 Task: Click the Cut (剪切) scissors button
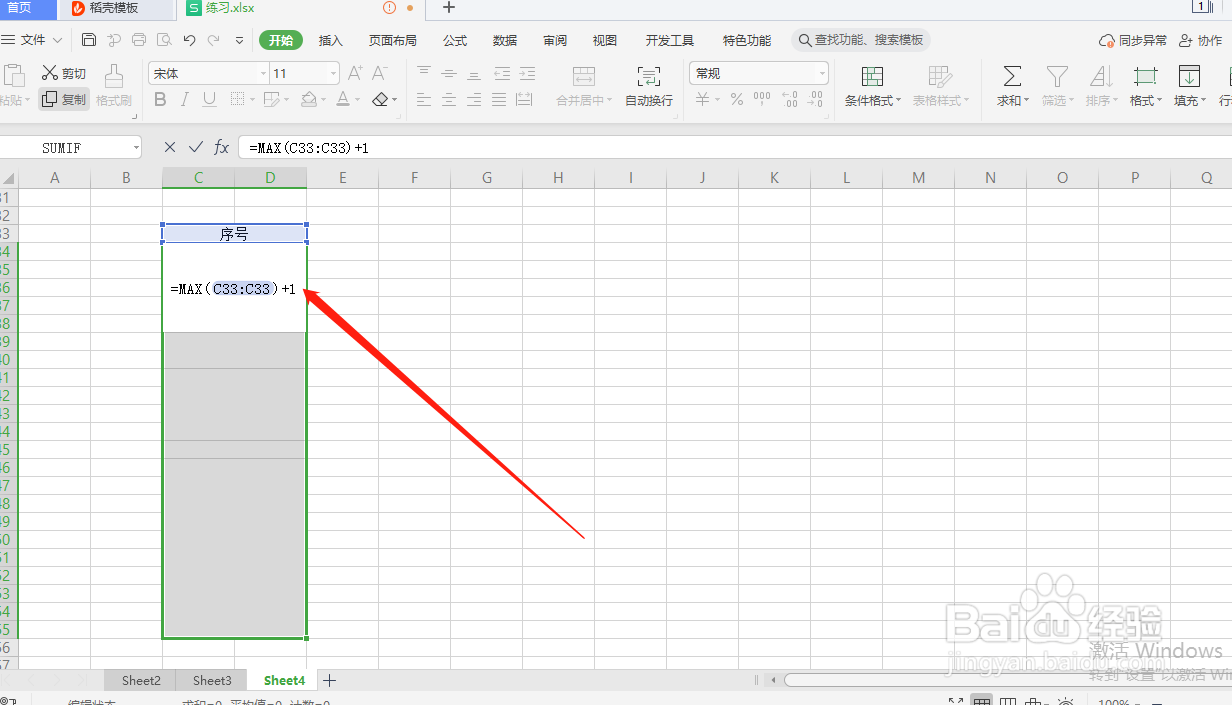coord(64,73)
